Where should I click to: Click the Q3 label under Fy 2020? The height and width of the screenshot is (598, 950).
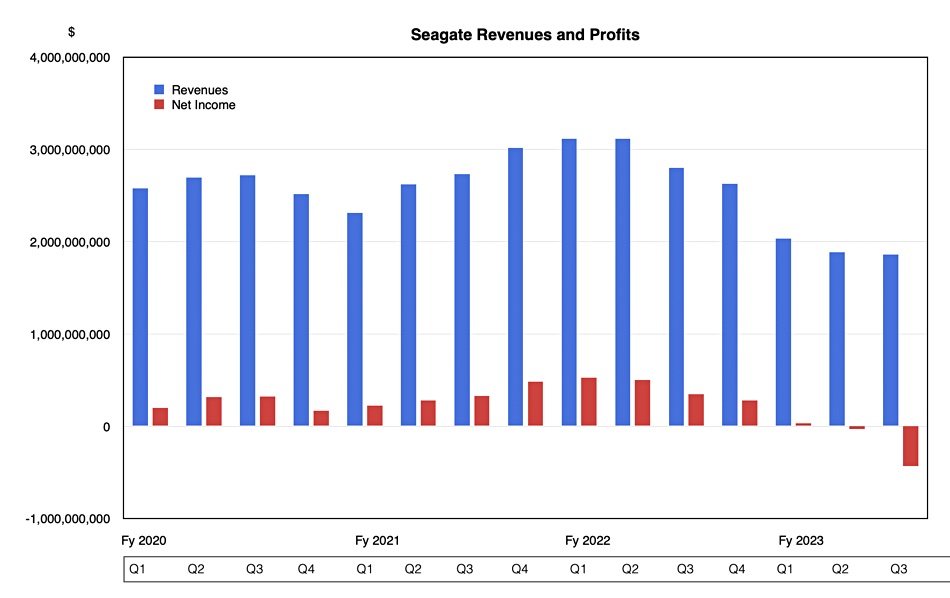pyautogui.click(x=254, y=569)
